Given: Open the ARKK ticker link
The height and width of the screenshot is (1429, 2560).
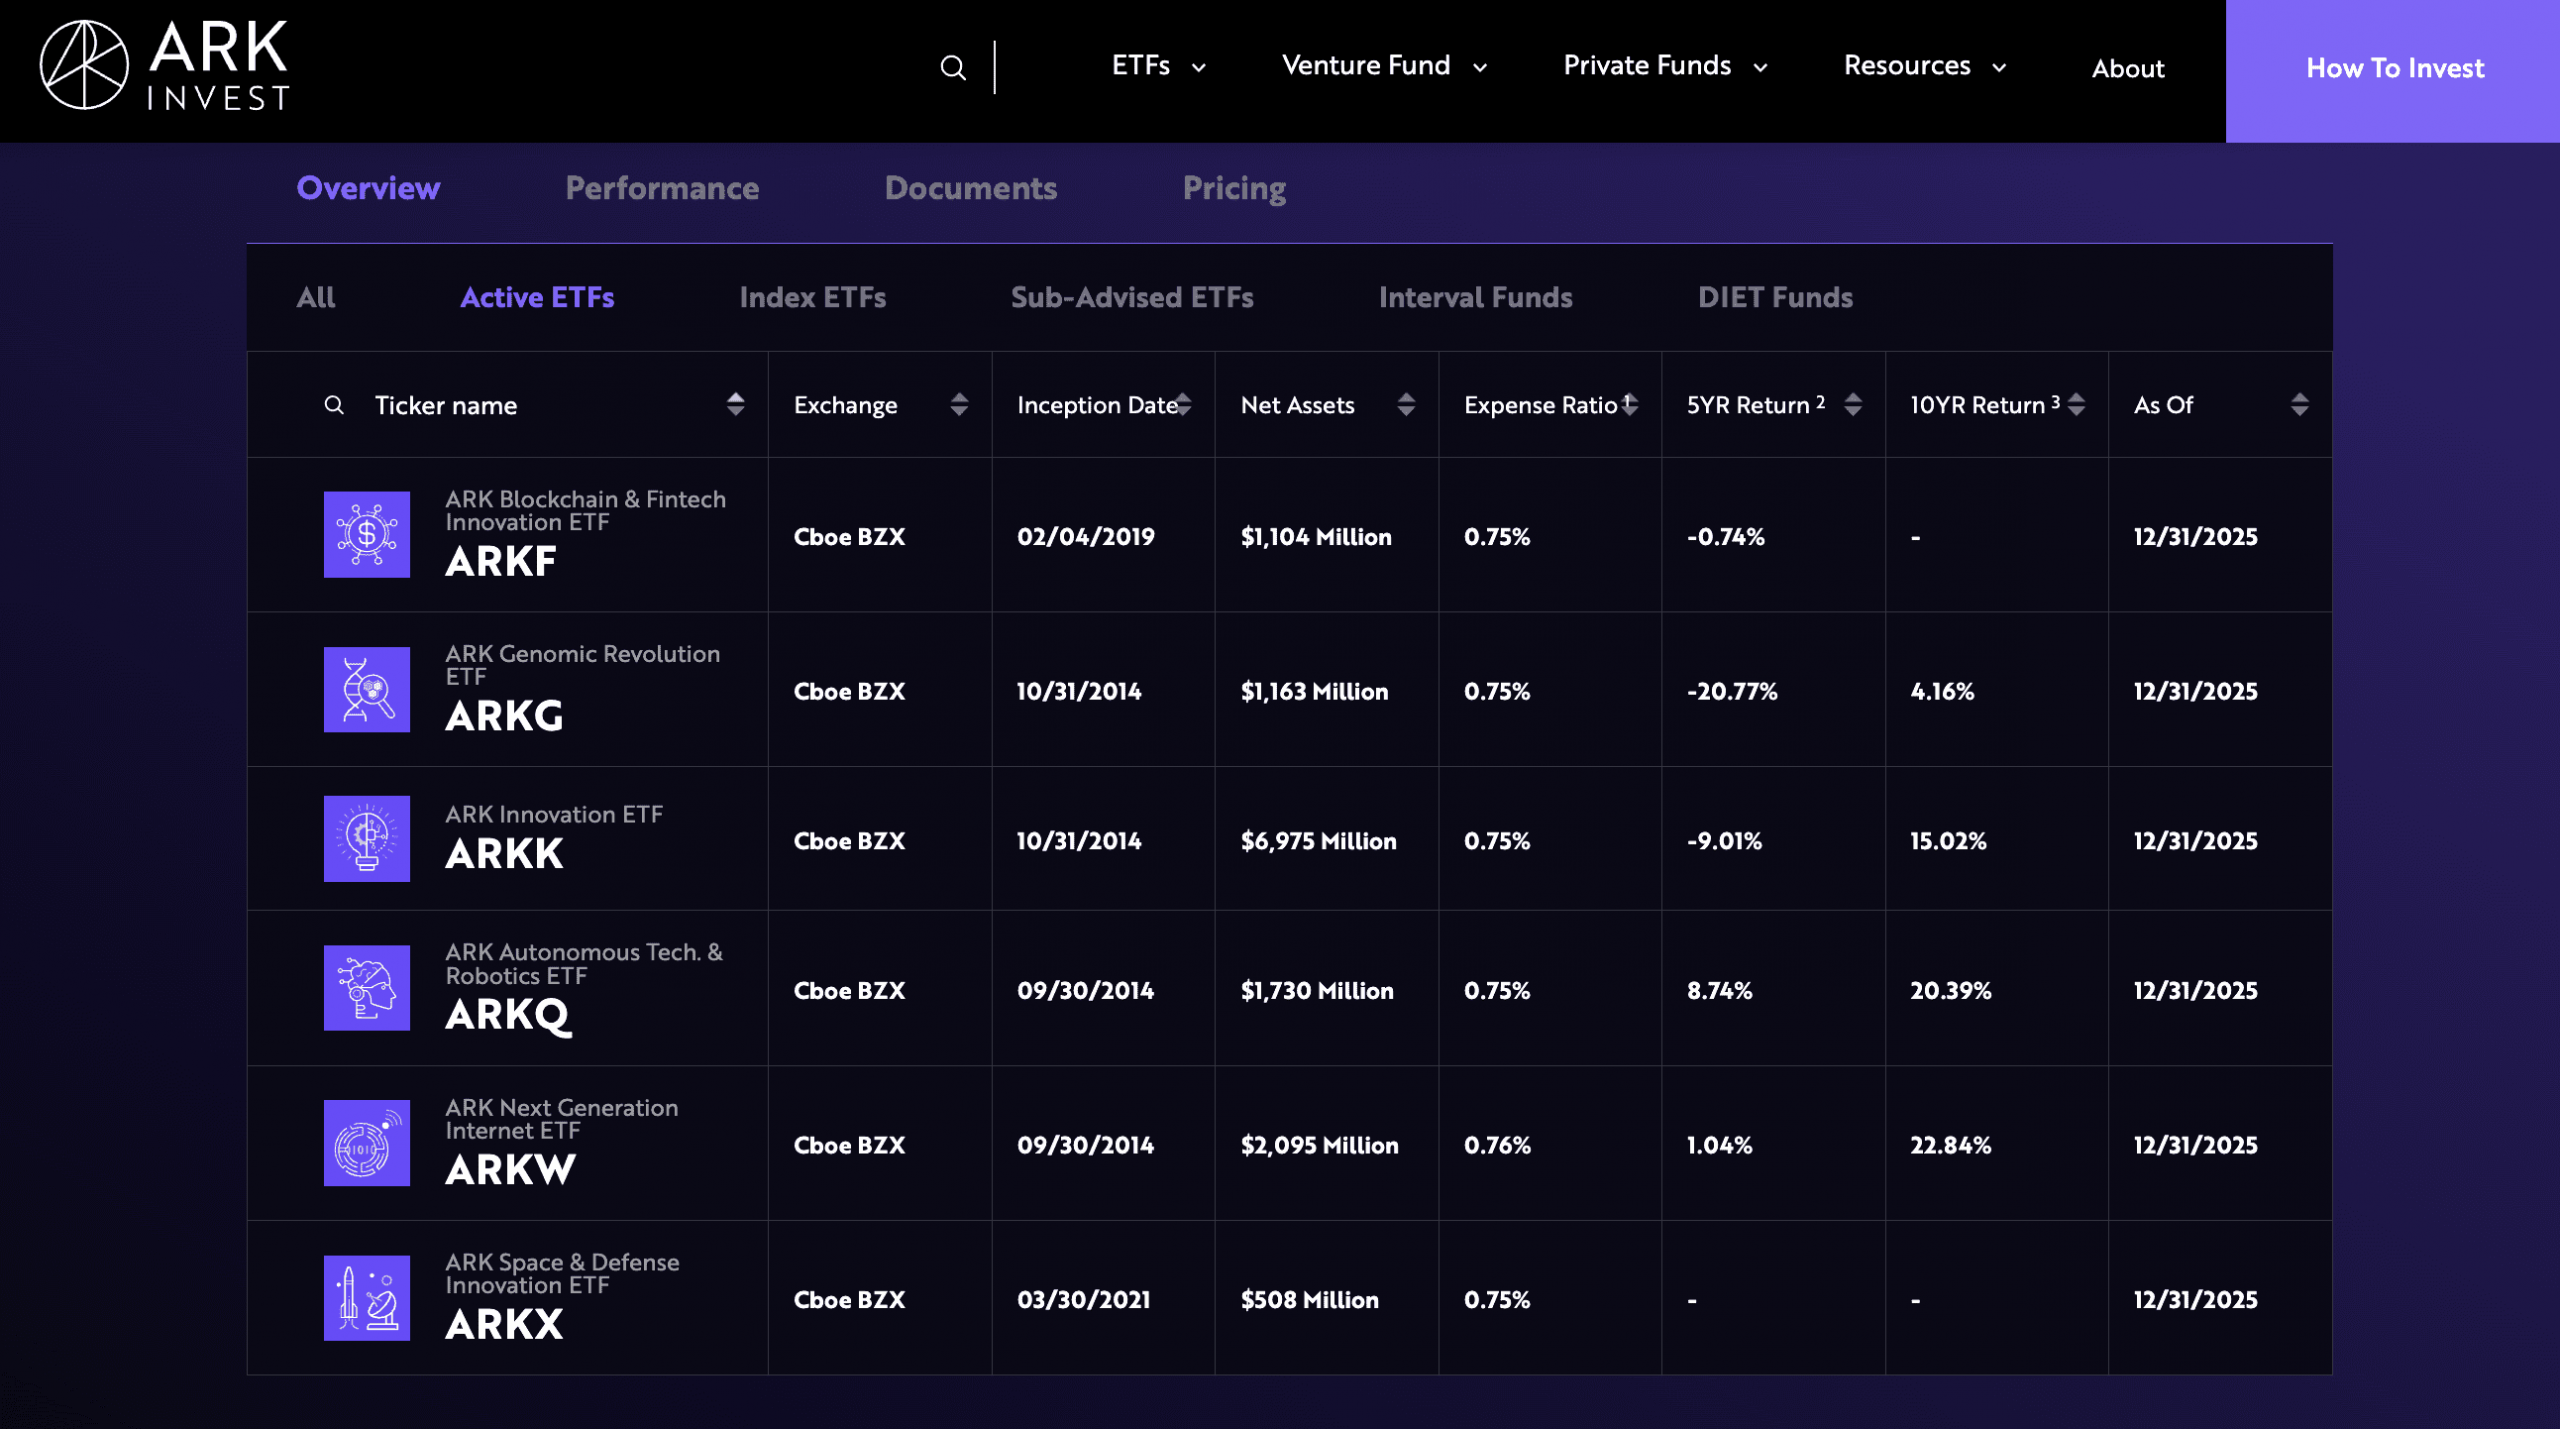Looking at the screenshot, I should pyautogui.click(x=504, y=855).
